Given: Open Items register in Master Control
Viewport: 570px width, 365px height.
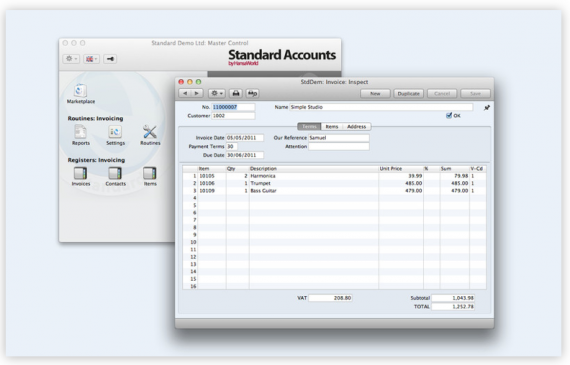Looking at the screenshot, I should tap(150, 173).
